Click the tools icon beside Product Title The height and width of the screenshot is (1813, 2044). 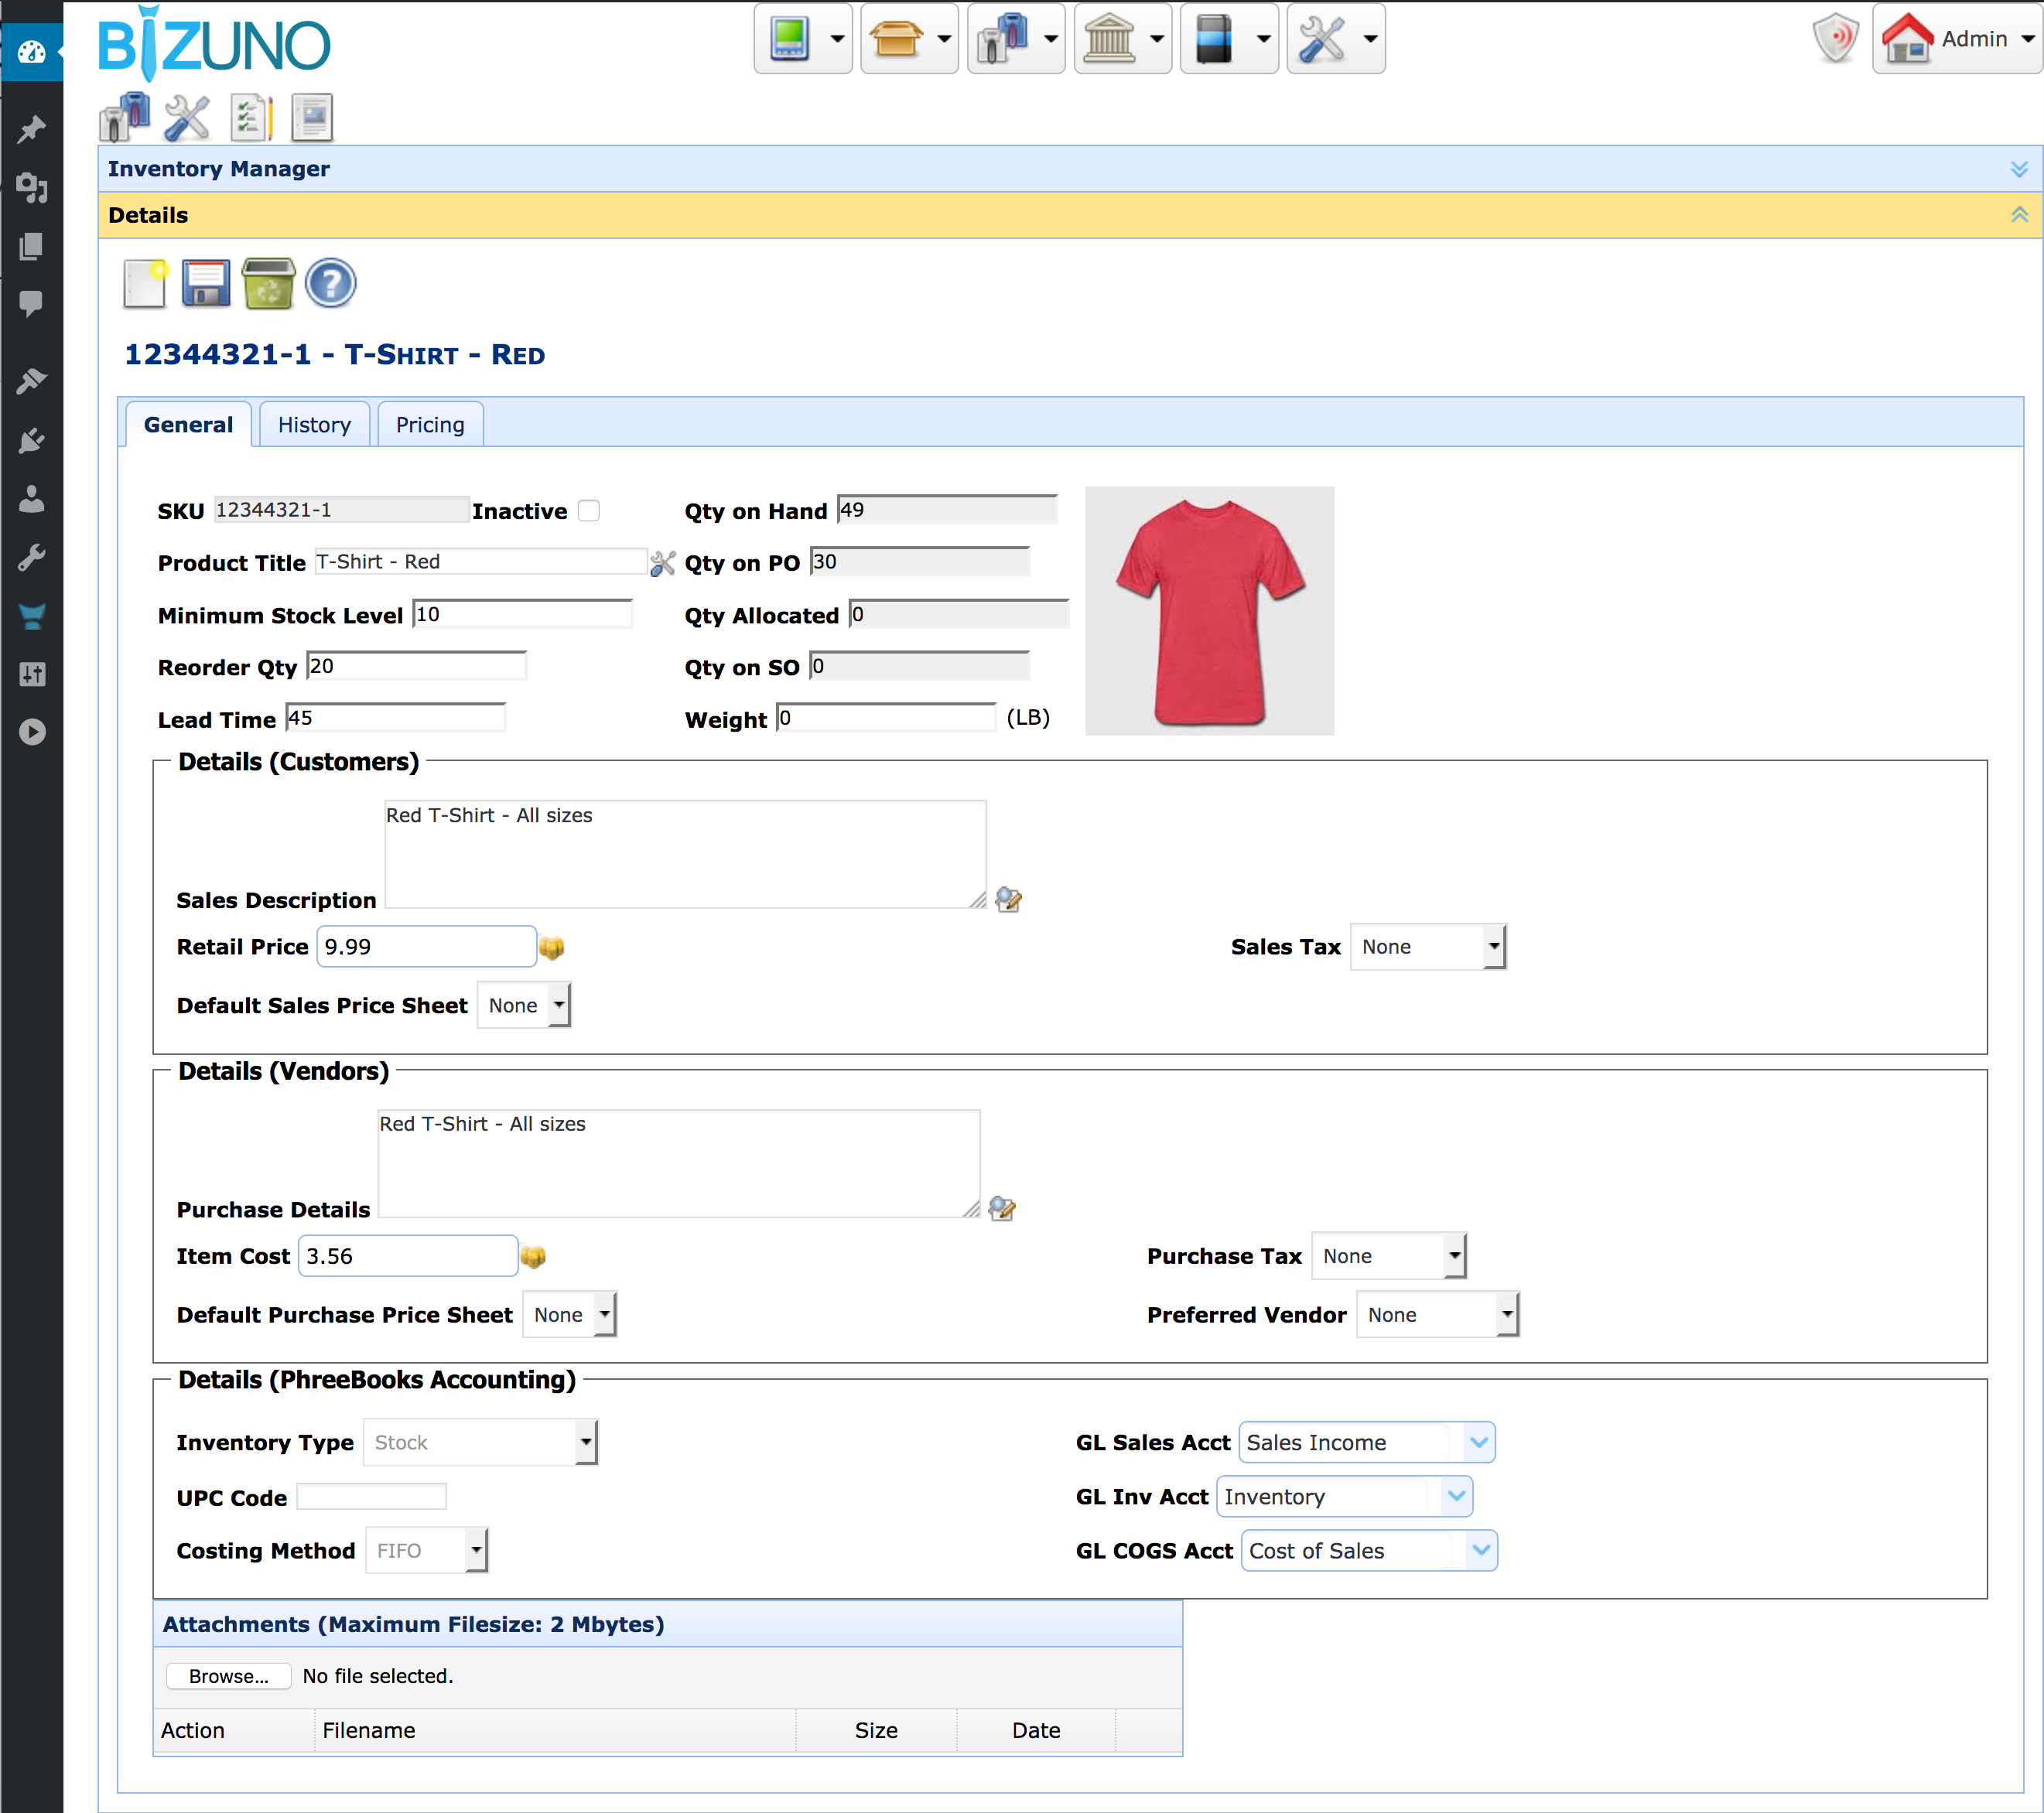662,563
